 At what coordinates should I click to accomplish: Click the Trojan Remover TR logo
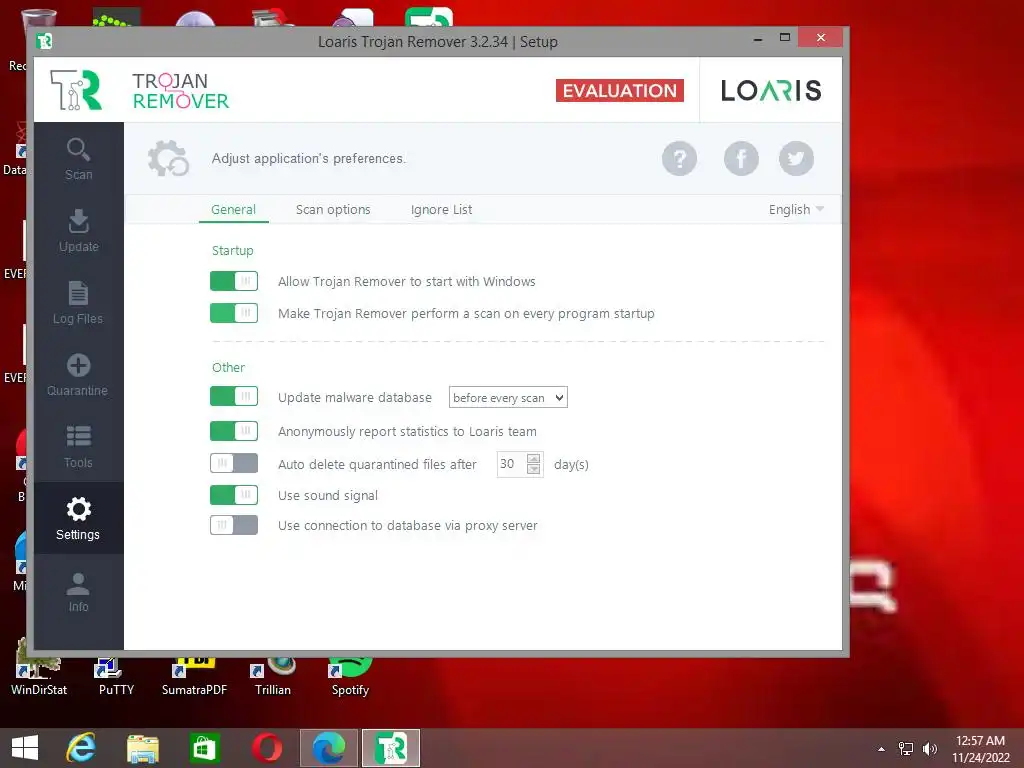[x=76, y=89]
